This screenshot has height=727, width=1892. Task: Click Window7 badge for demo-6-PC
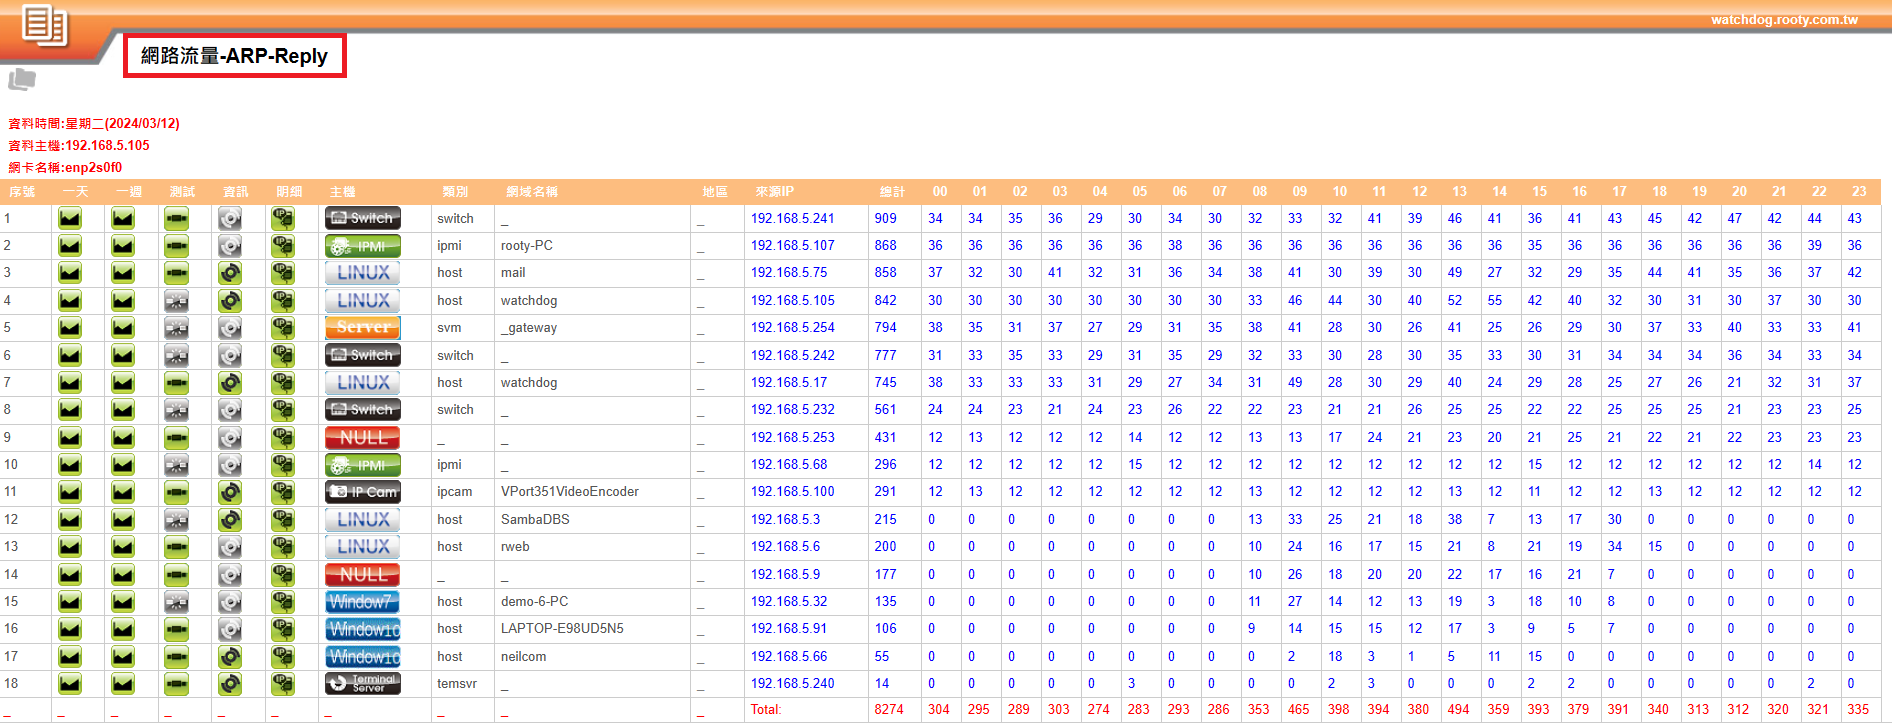[362, 602]
